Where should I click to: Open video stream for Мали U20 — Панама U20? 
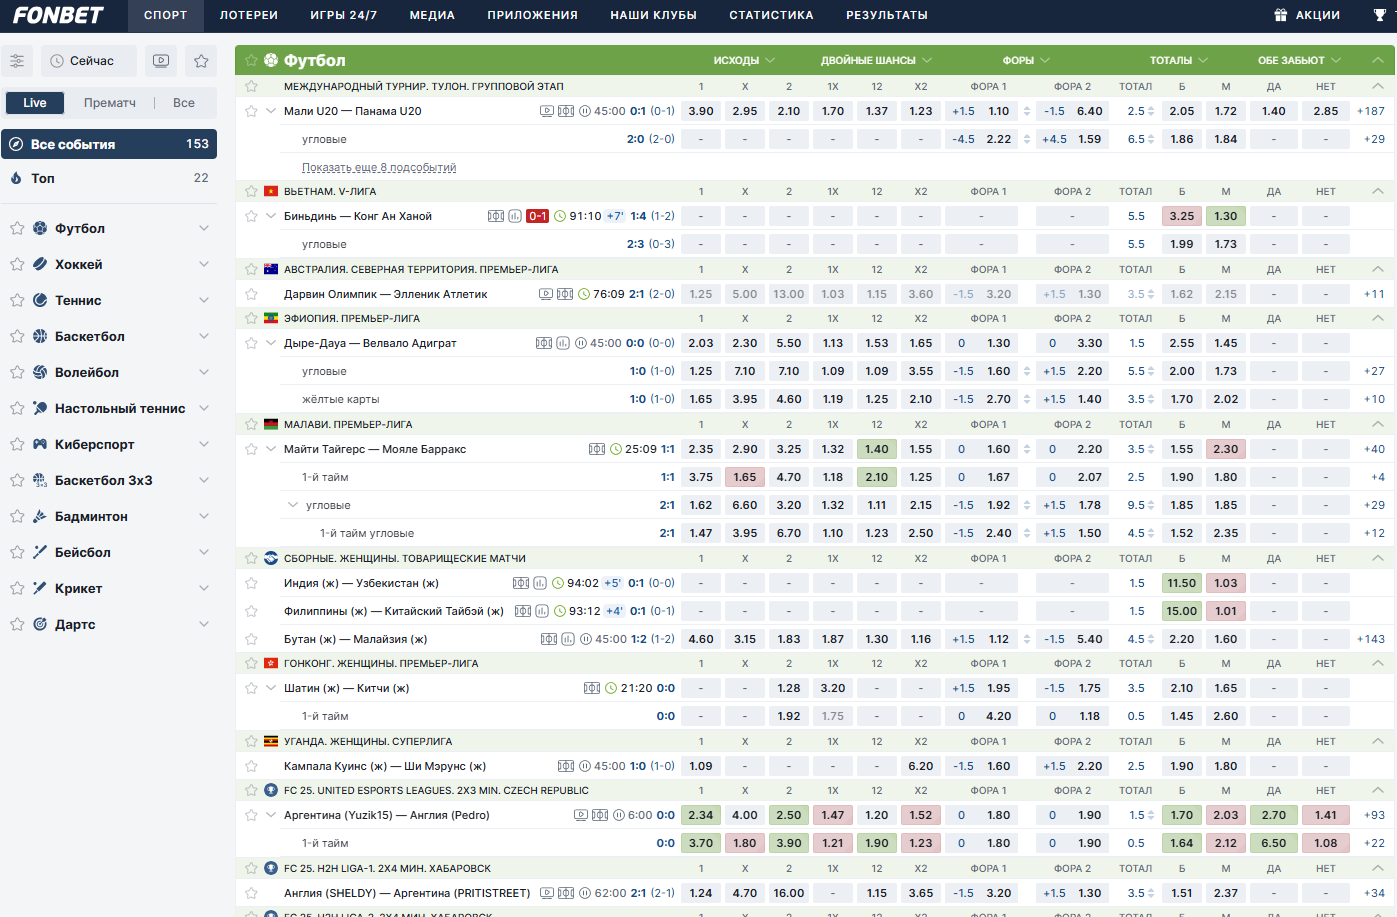tap(547, 111)
